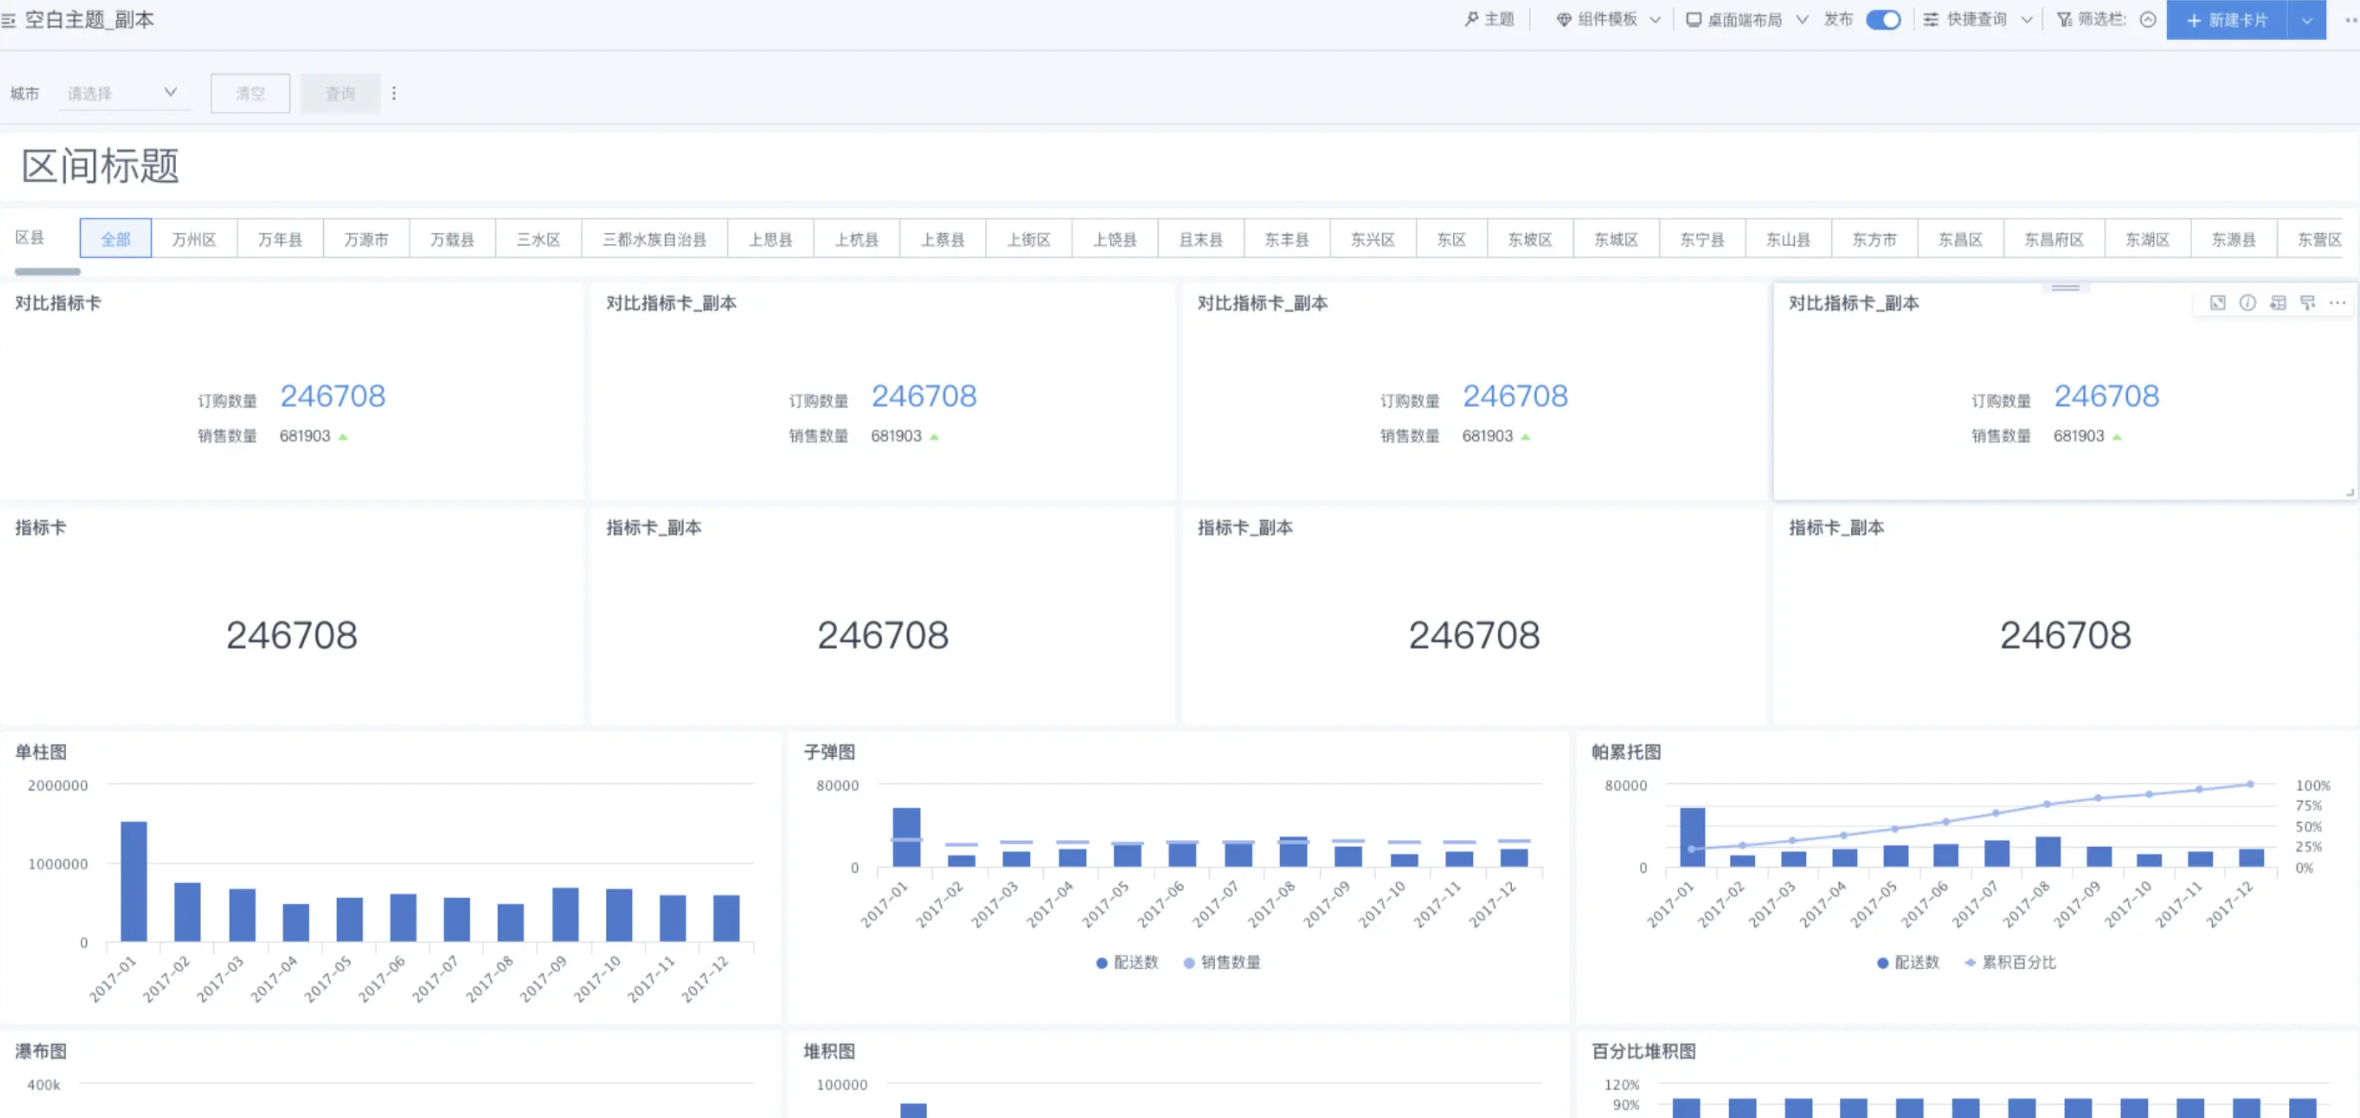Click the 清空 button
The width and height of the screenshot is (2360, 1118).
[250, 93]
